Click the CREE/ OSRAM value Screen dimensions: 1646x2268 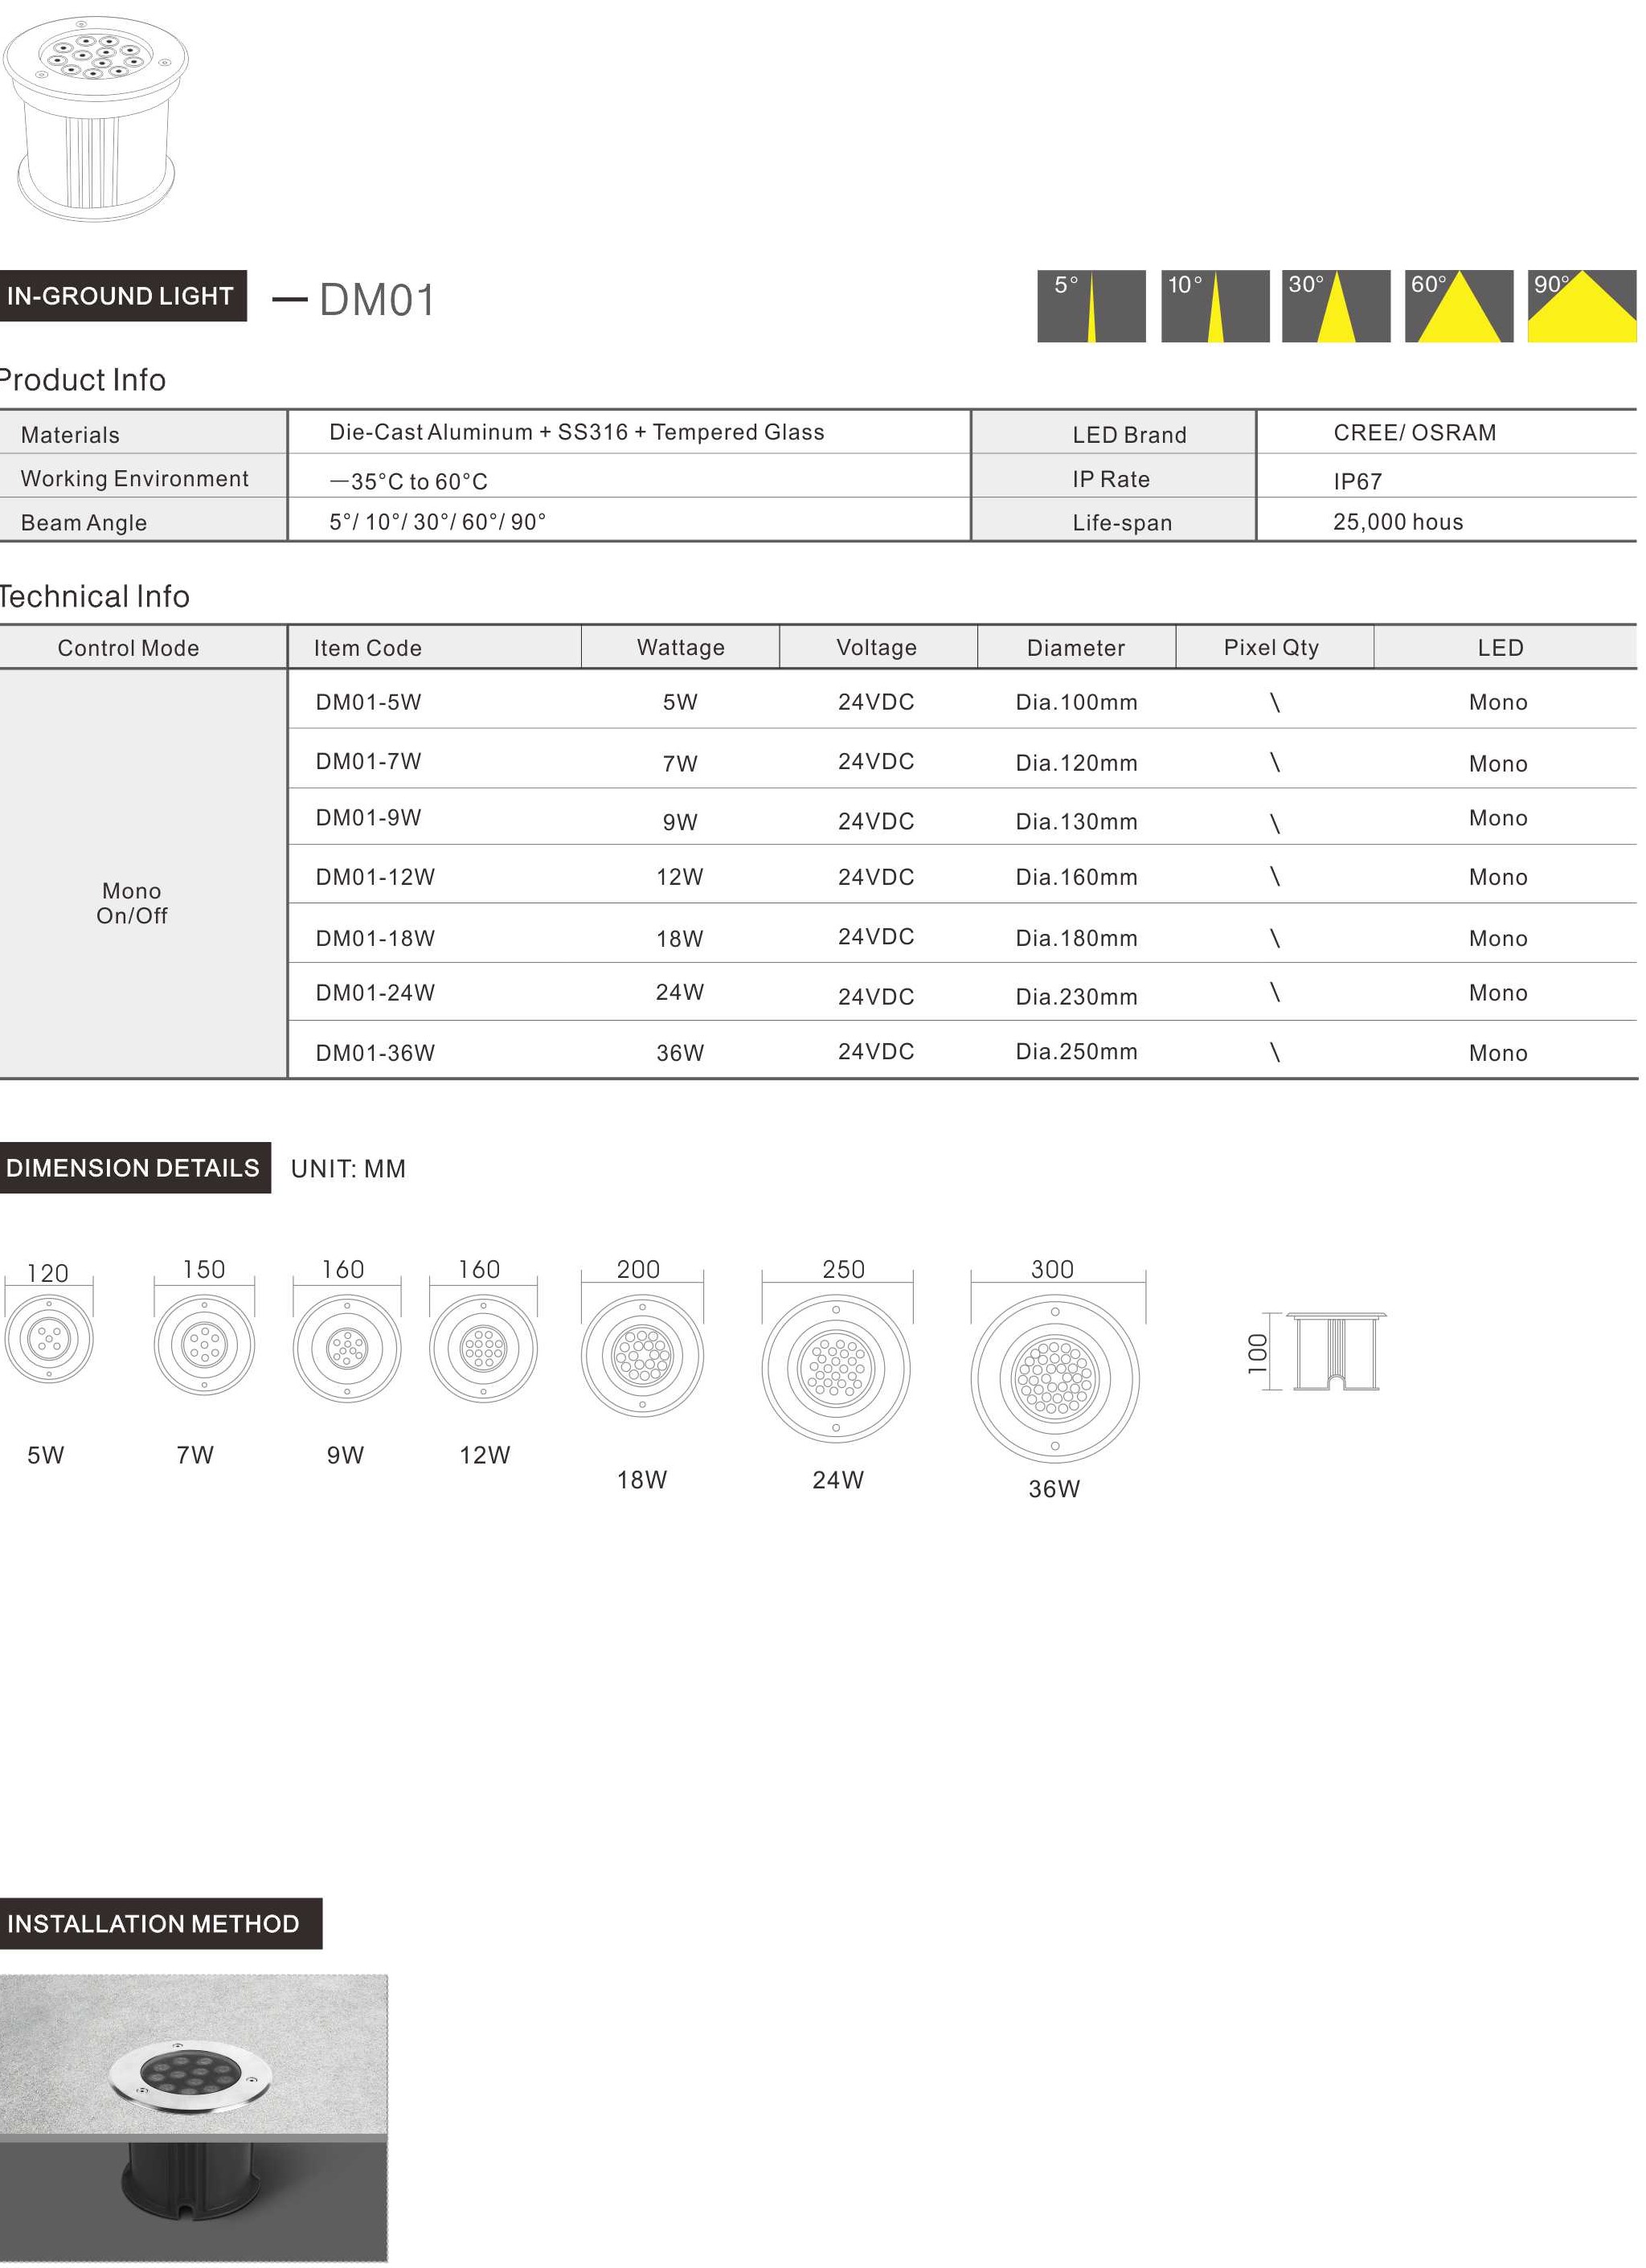tap(1415, 433)
